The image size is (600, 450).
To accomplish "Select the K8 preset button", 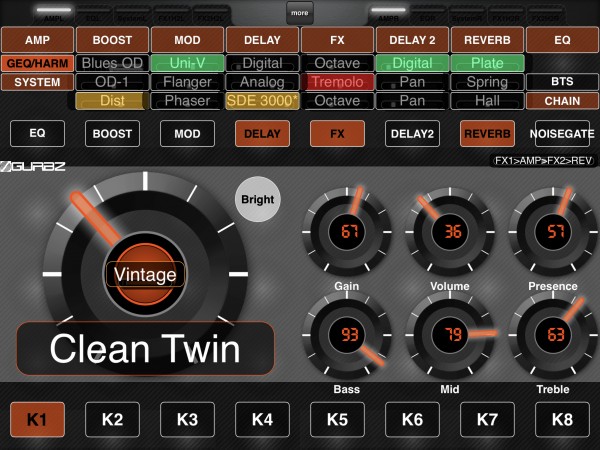I will click(562, 419).
